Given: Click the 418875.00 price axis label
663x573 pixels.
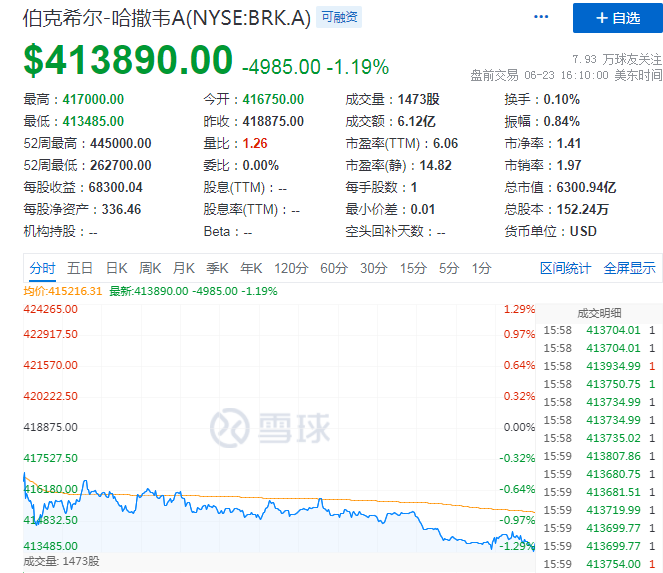Looking at the screenshot, I should (x=51, y=427).
